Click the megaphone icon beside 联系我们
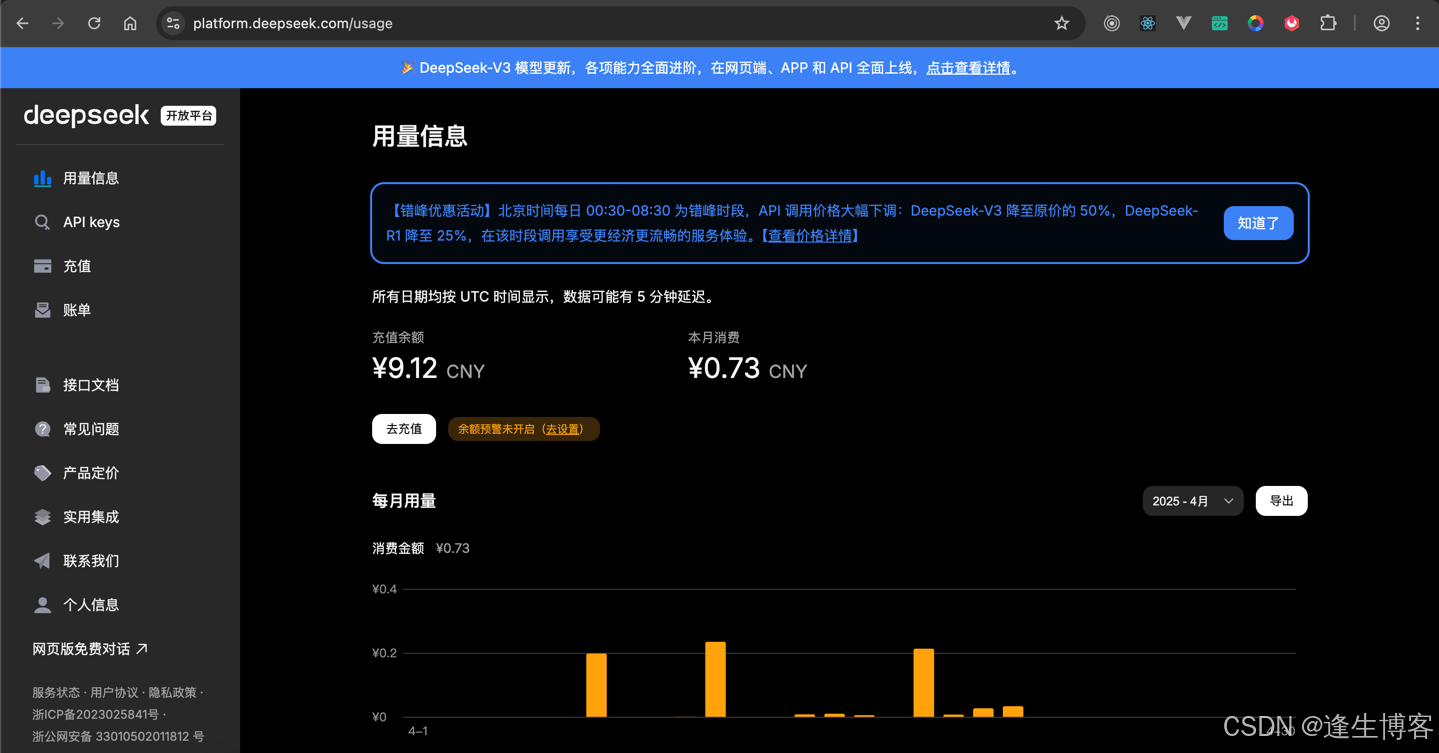Image resolution: width=1439 pixels, height=753 pixels. [42, 561]
